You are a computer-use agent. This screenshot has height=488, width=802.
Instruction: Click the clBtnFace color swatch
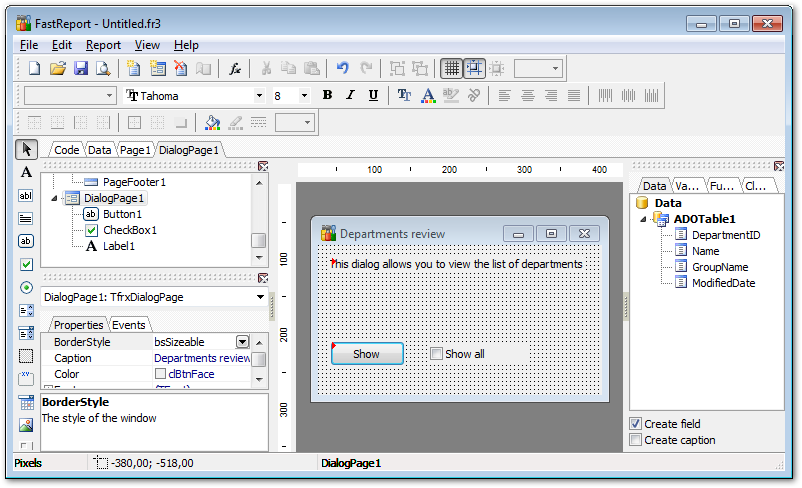(160, 374)
